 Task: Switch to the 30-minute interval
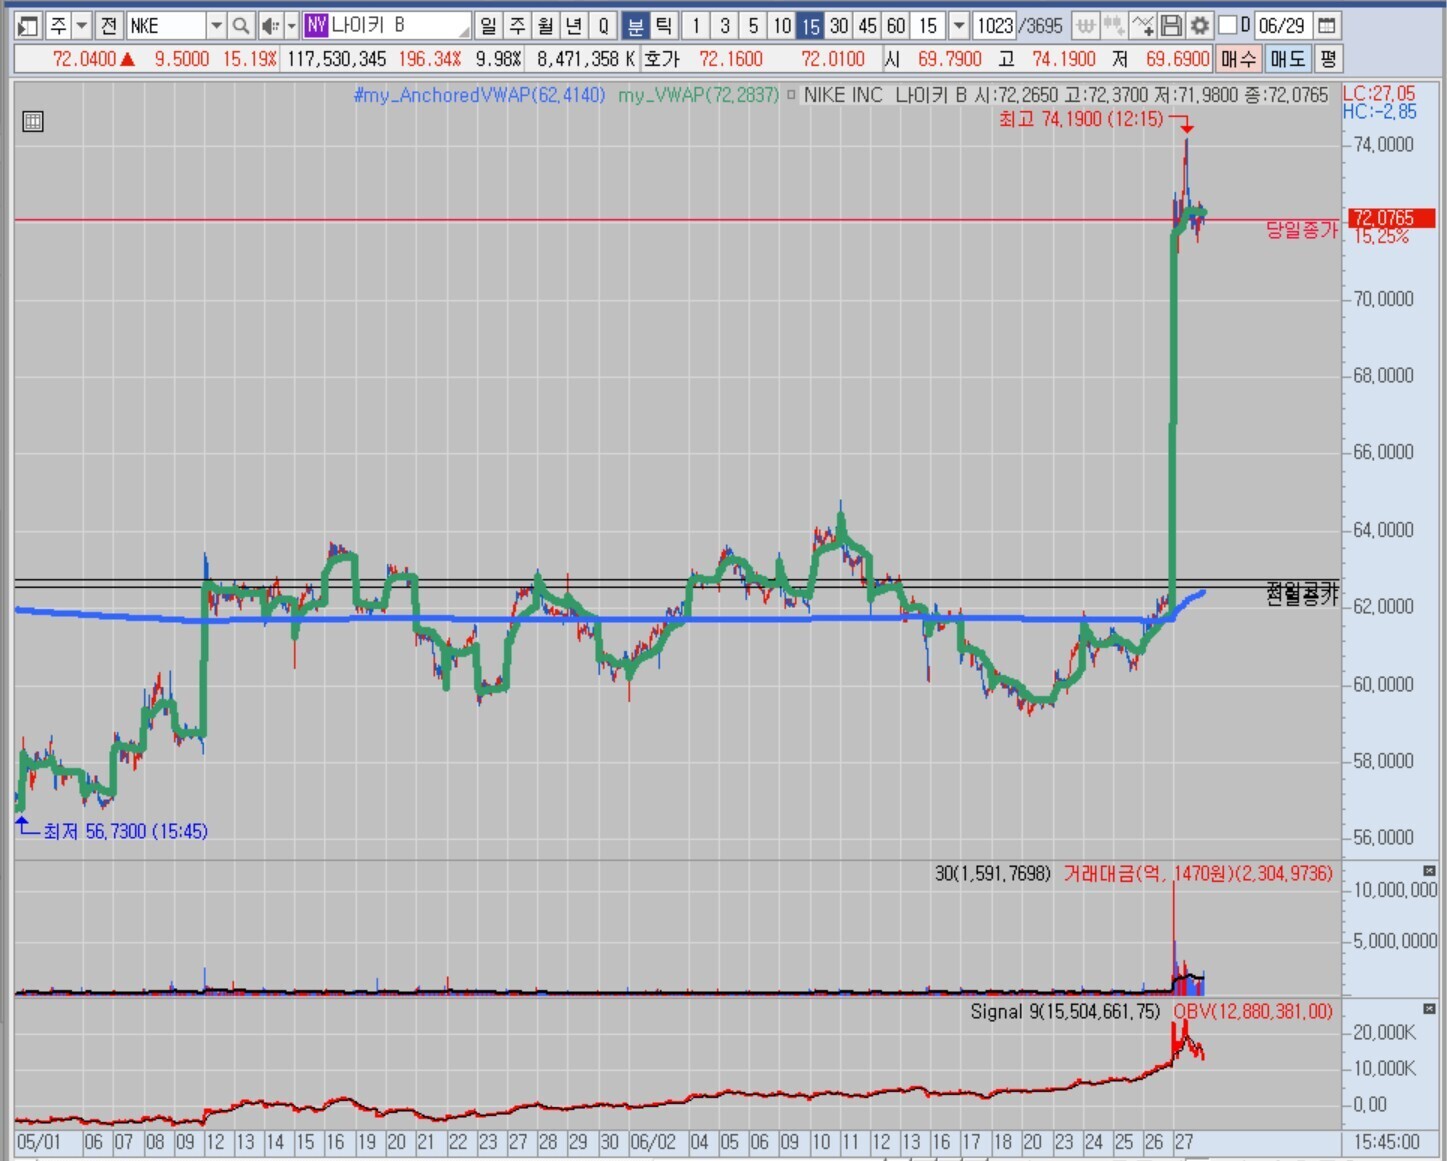(x=839, y=25)
